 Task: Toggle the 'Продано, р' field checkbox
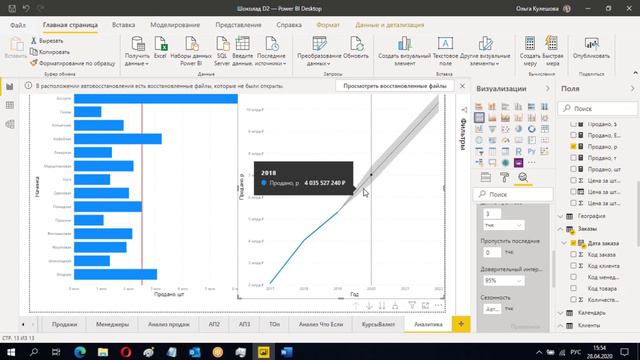click(573, 146)
